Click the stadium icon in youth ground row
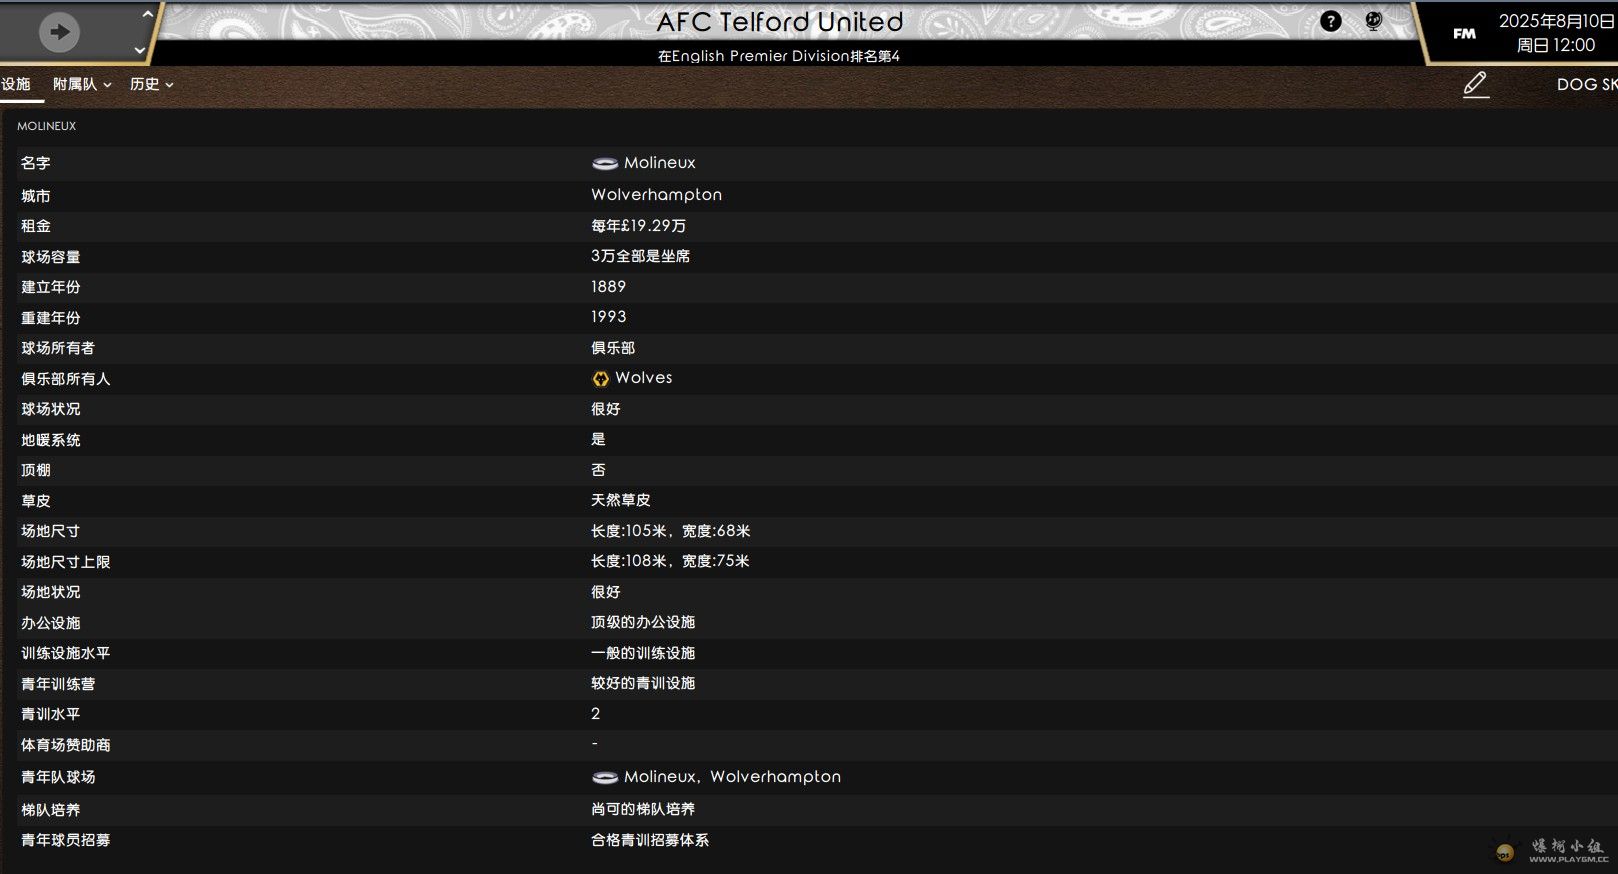Screen dimensions: 1618x874 pyautogui.click(x=605, y=777)
